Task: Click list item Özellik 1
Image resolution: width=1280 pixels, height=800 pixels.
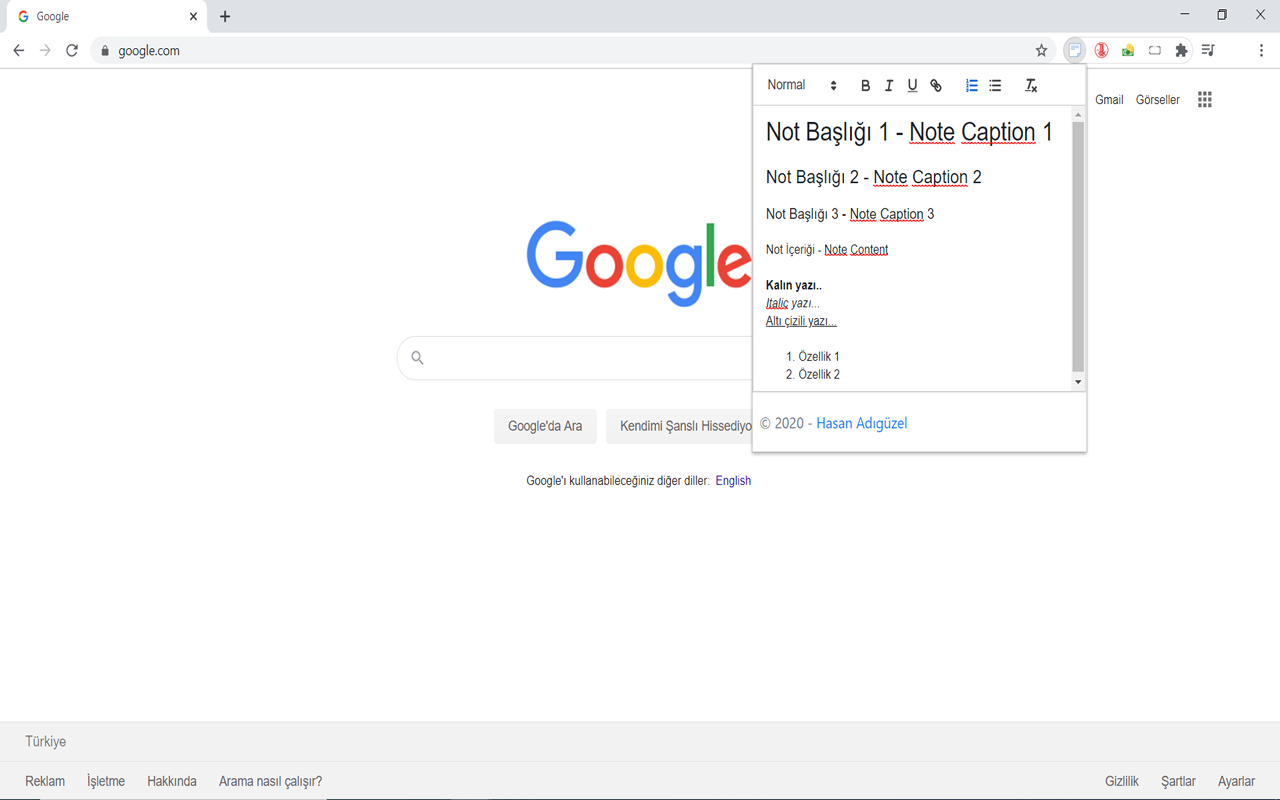Action: click(819, 357)
